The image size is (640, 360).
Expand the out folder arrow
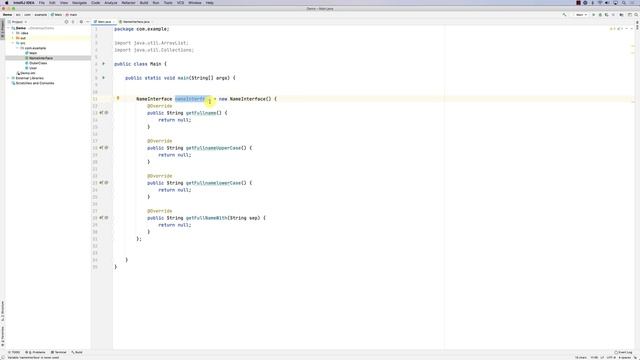[13, 38]
